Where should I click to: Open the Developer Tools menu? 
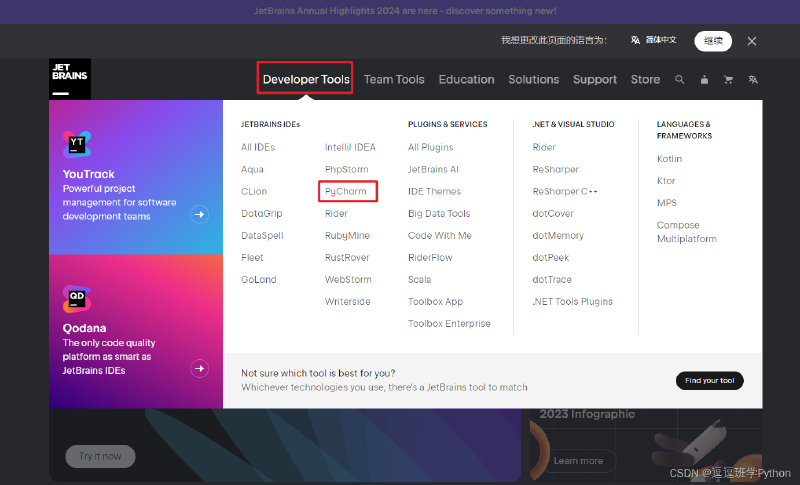pos(306,80)
